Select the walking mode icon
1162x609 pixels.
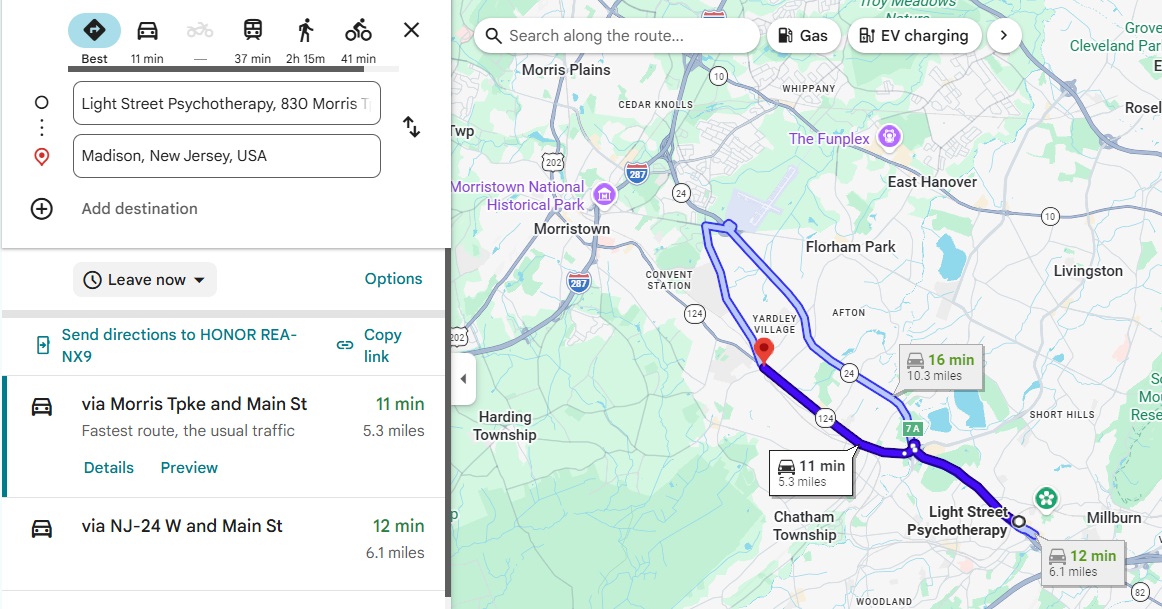pyautogui.click(x=305, y=30)
